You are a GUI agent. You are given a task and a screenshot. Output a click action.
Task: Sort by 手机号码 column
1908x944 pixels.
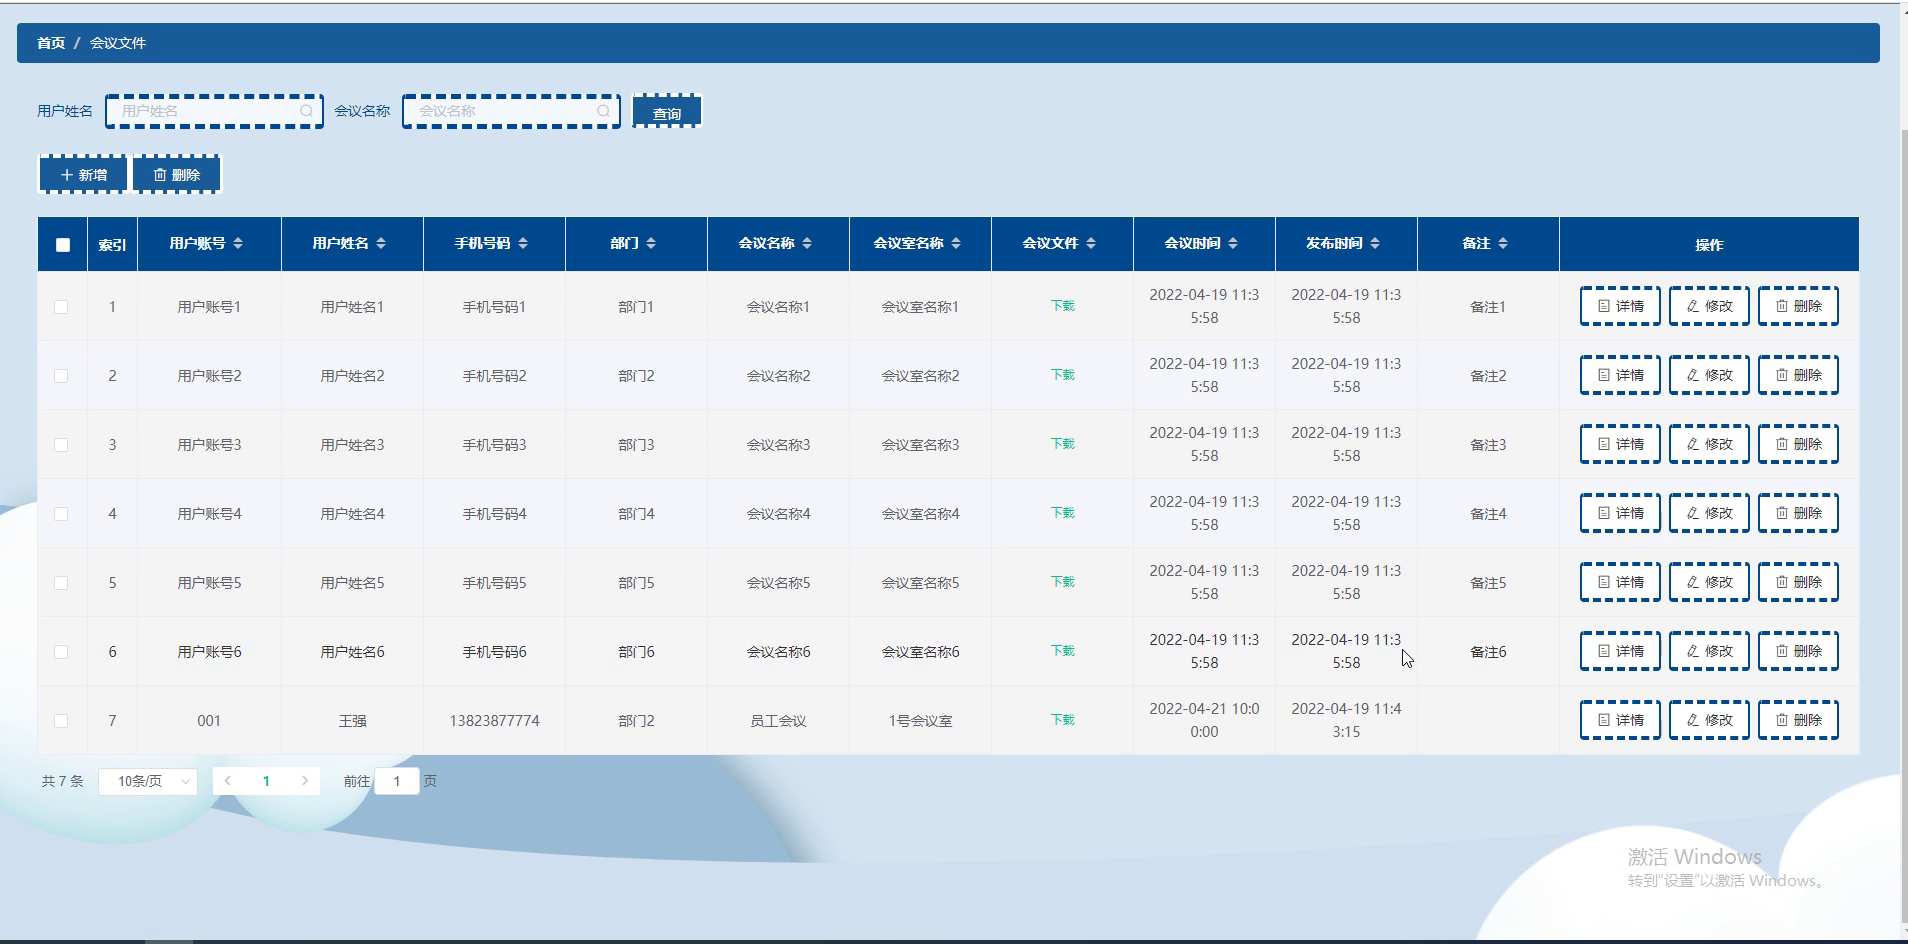(x=523, y=243)
